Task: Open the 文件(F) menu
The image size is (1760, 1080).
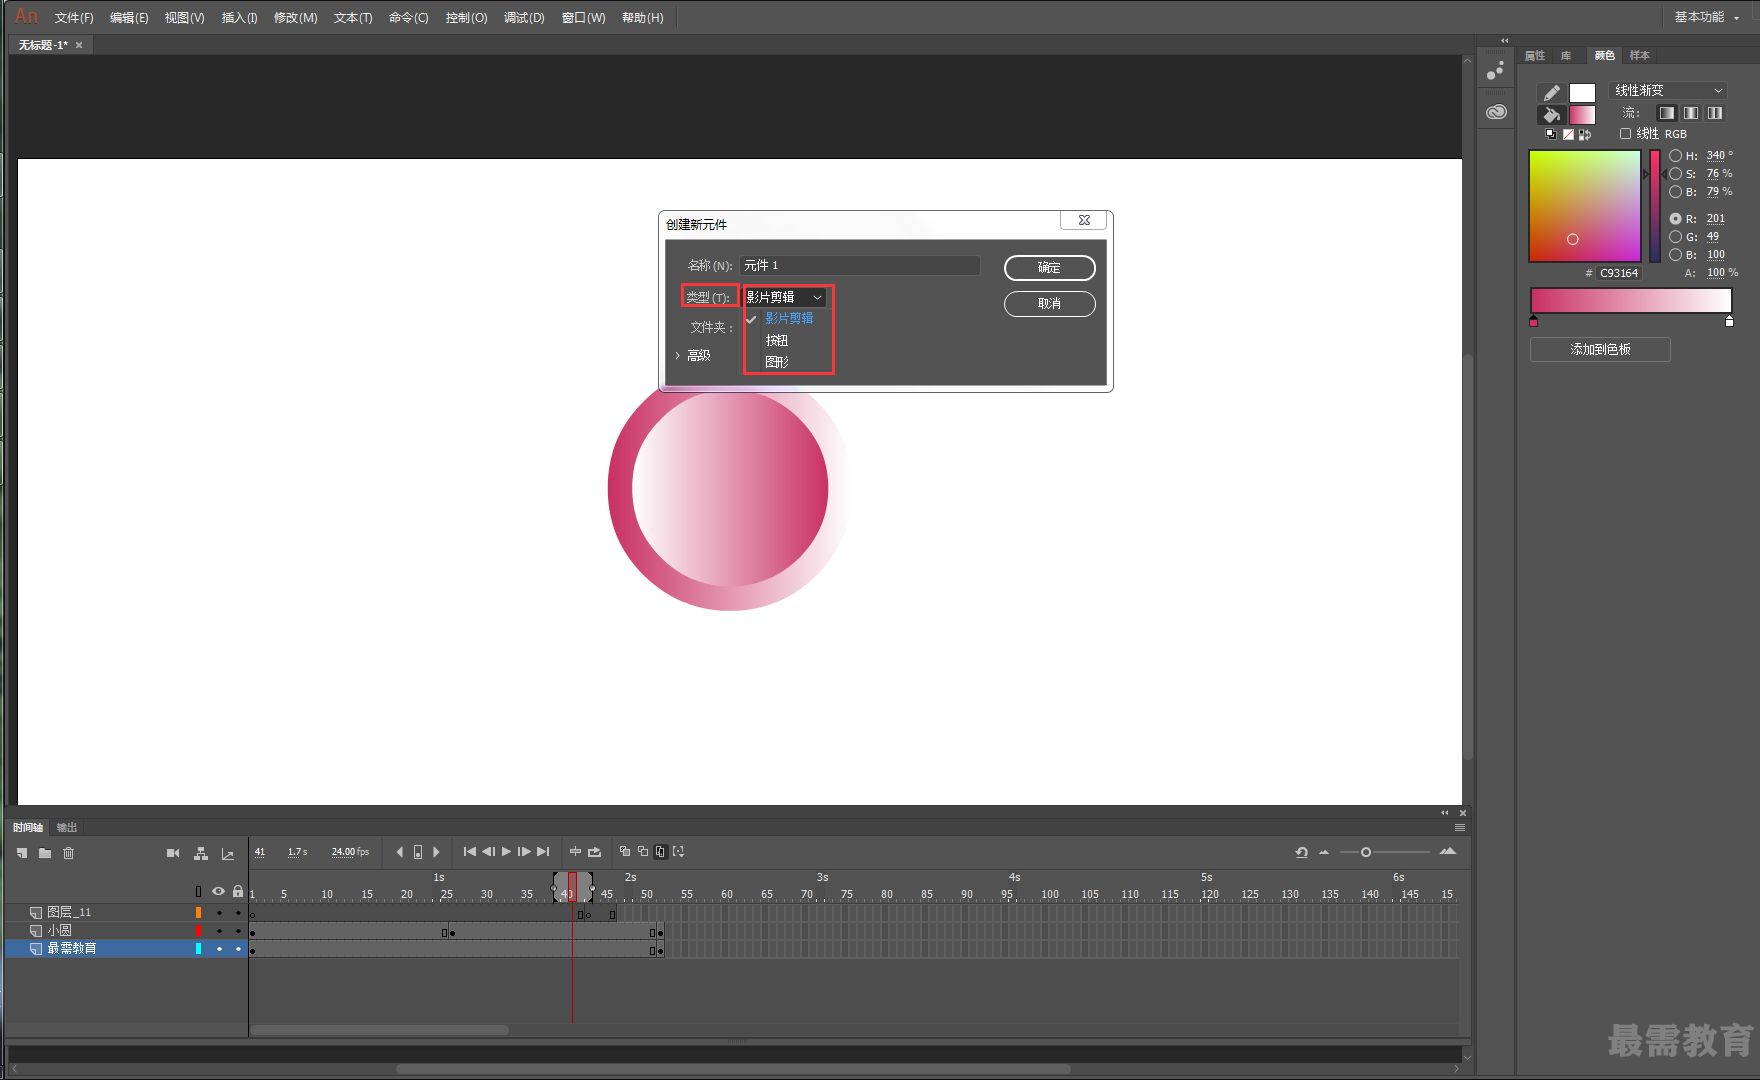Action: (74, 18)
